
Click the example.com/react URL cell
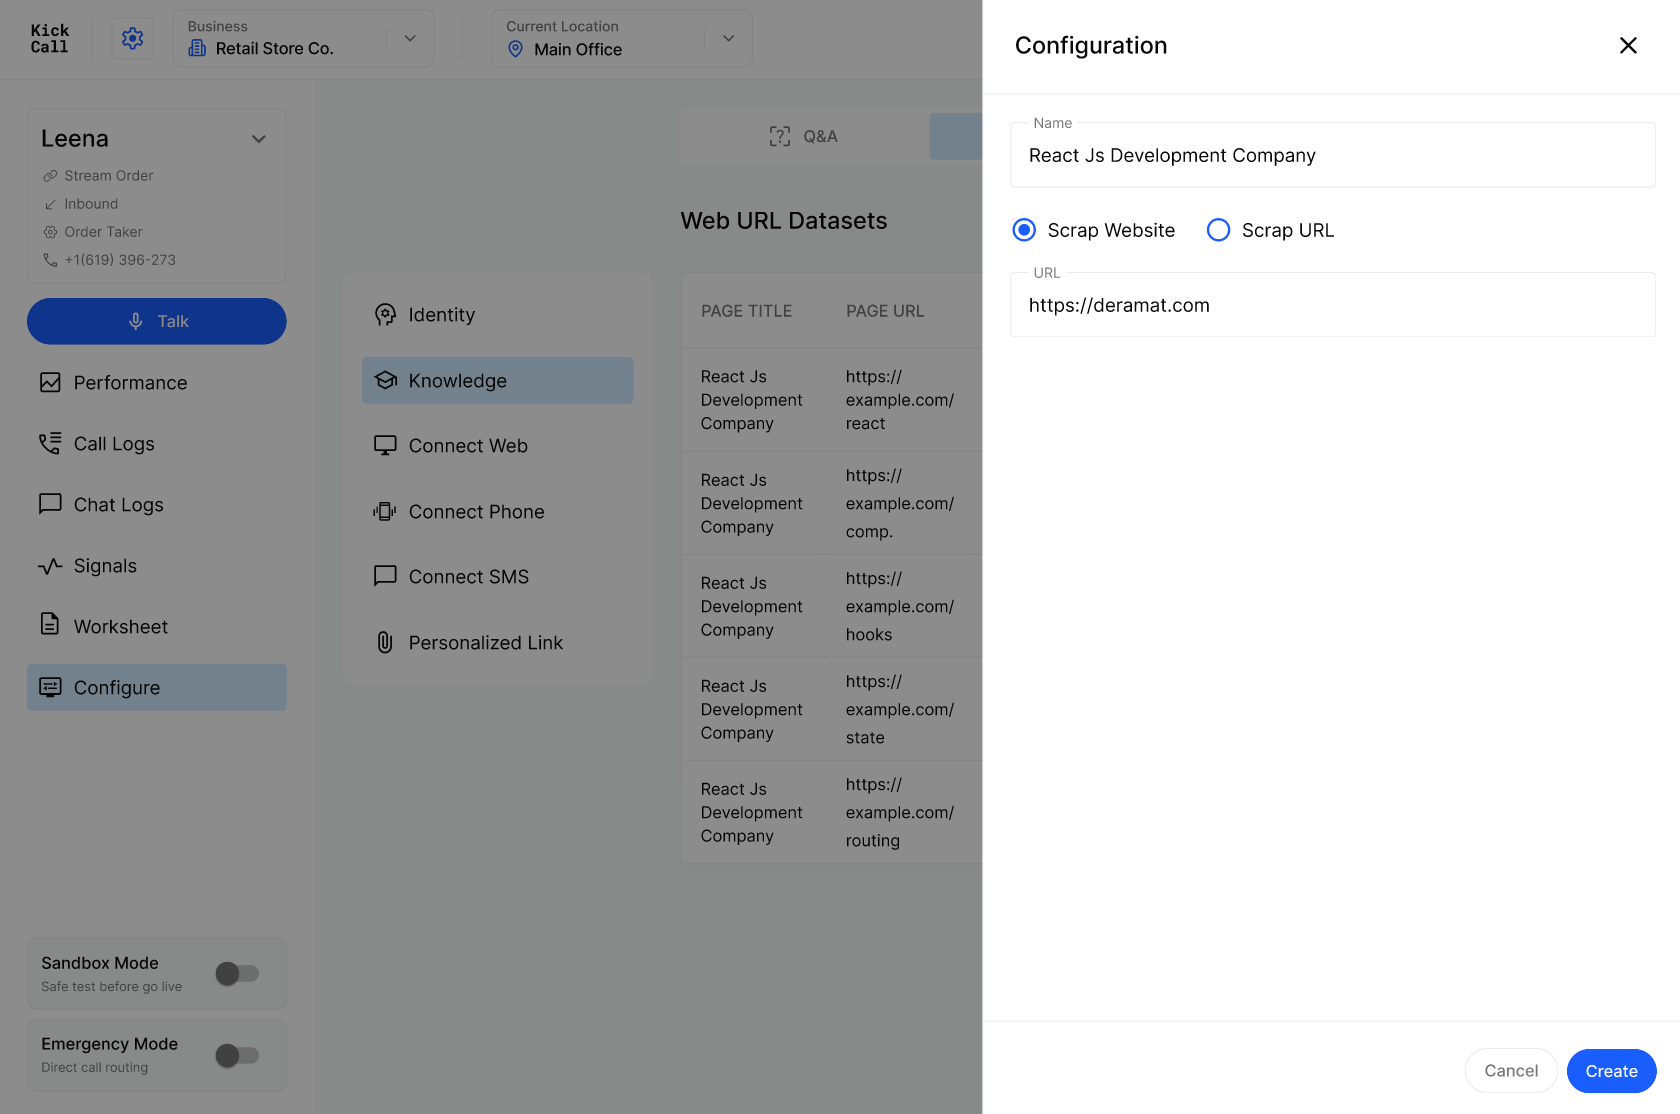[900, 400]
